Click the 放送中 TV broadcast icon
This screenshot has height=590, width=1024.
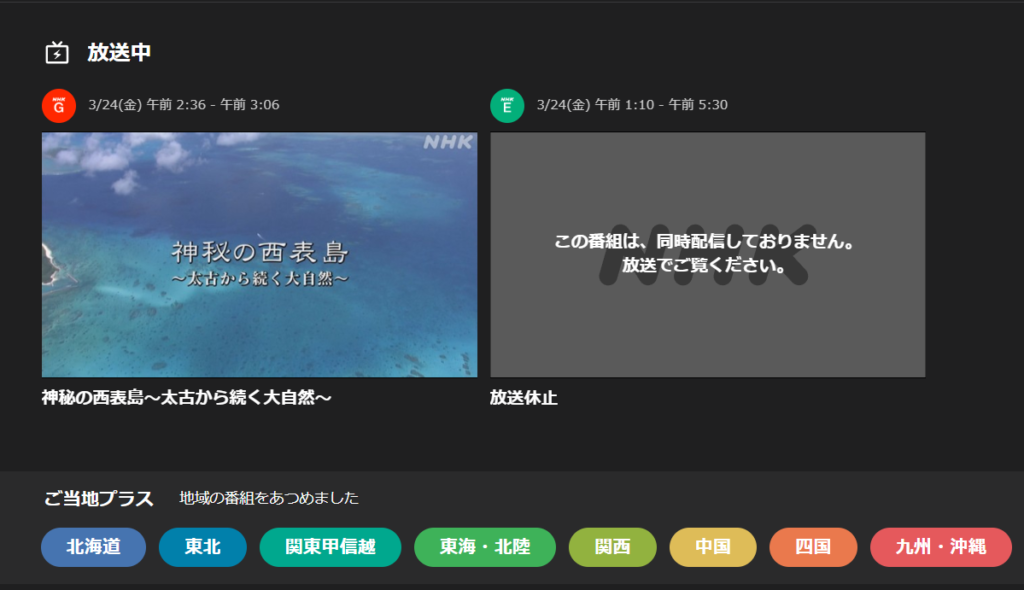coord(59,54)
